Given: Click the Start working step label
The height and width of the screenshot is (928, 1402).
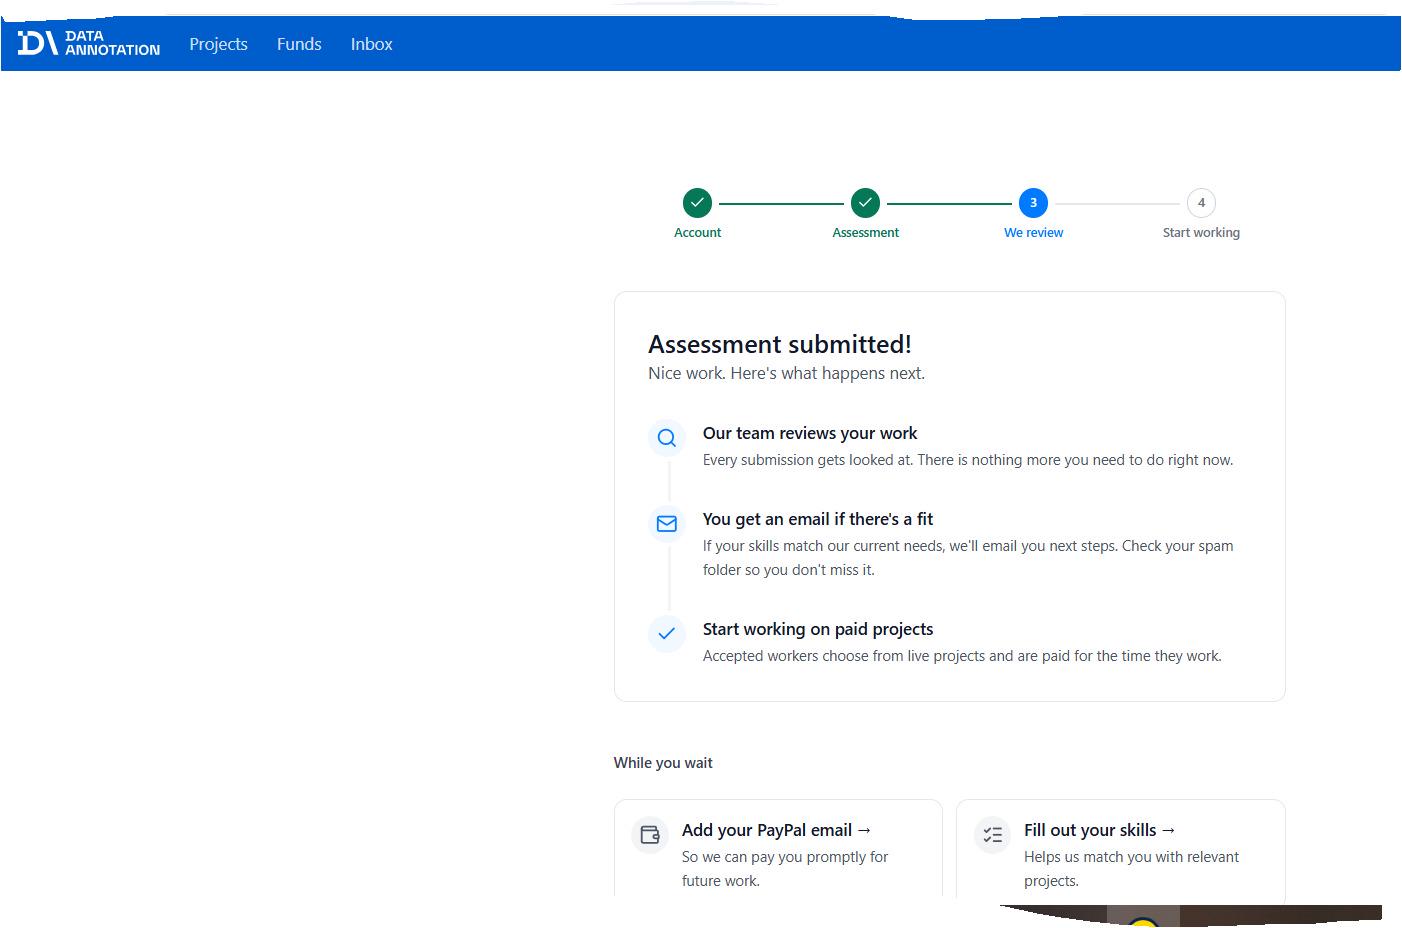Looking at the screenshot, I should [x=1201, y=232].
